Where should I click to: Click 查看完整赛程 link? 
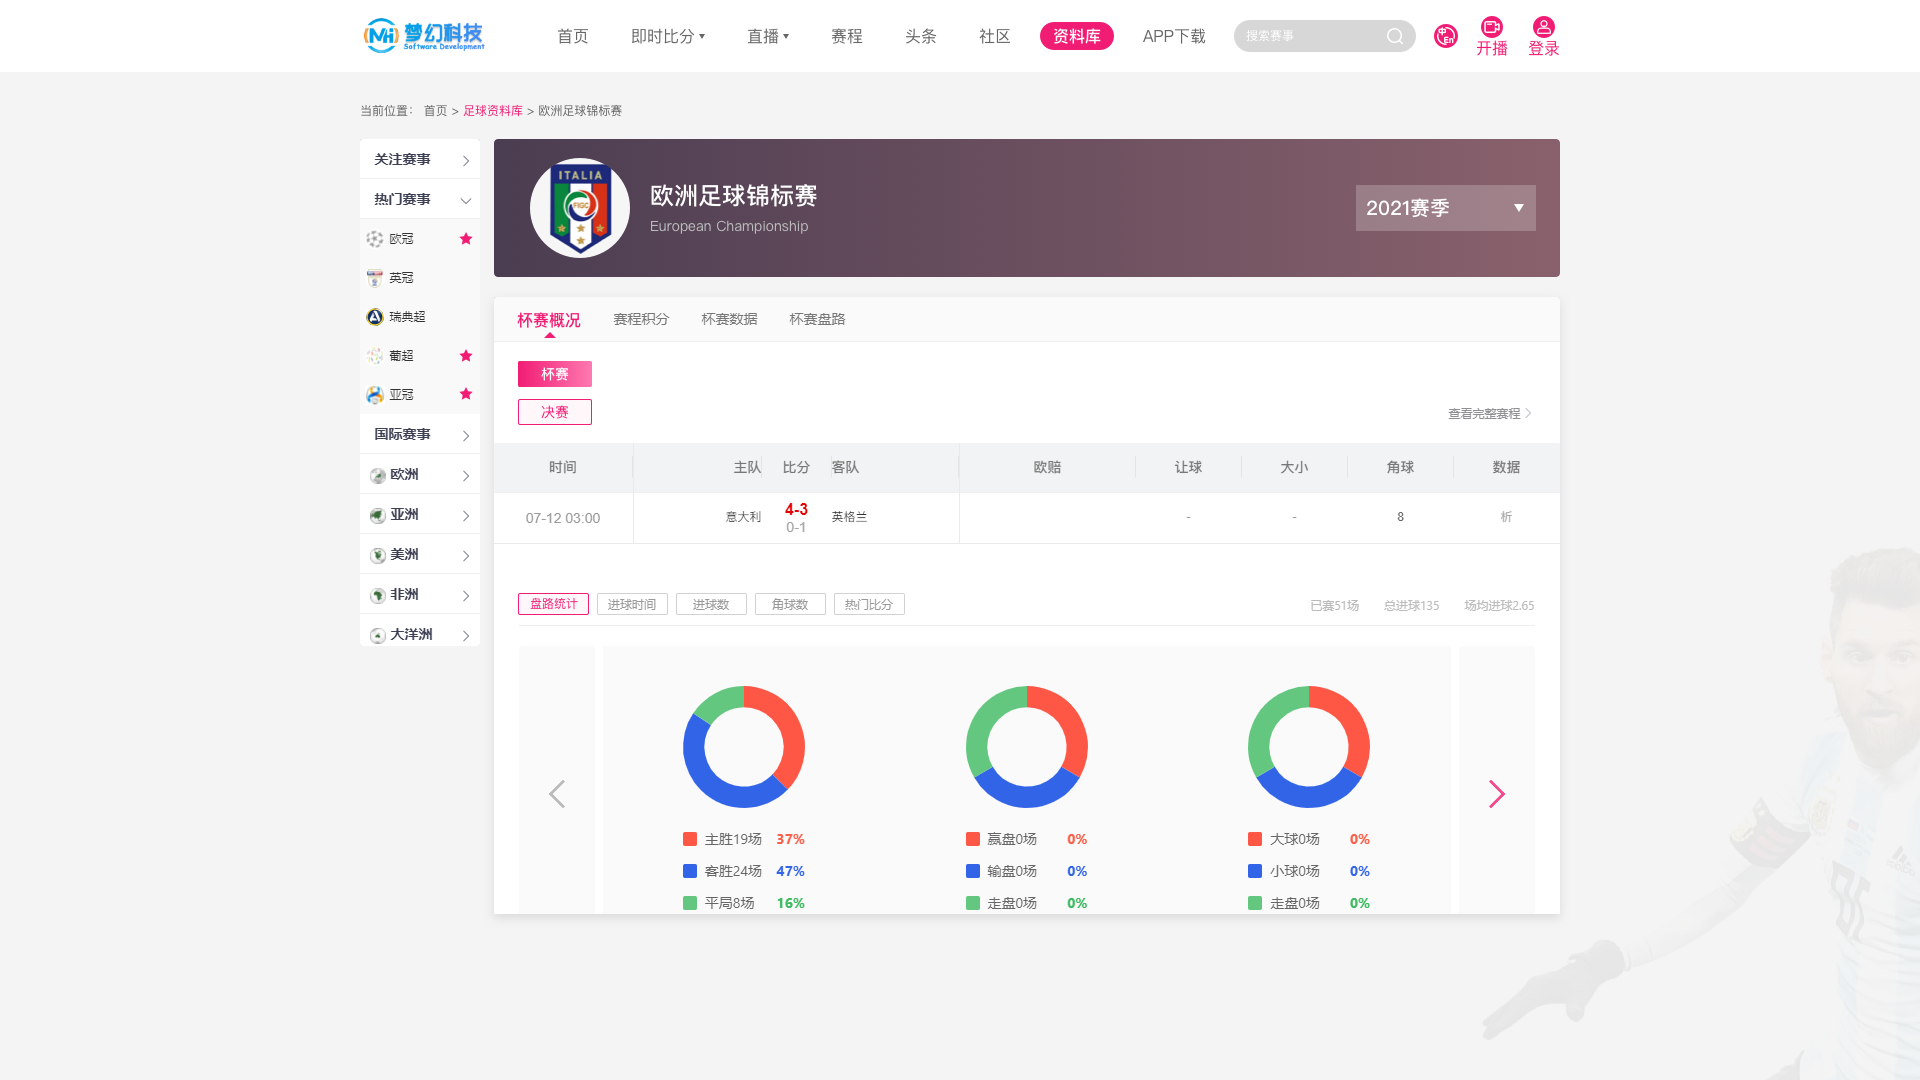point(1490,413)
